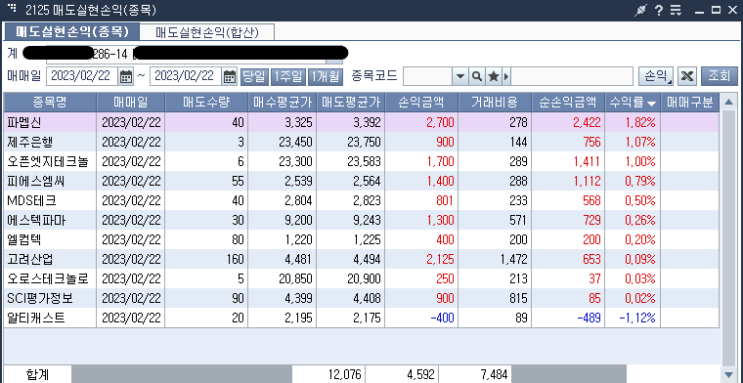Click the 순손익금액 column header
The width and height of the screenshot is (743, 383).
[x=568, y=102]
